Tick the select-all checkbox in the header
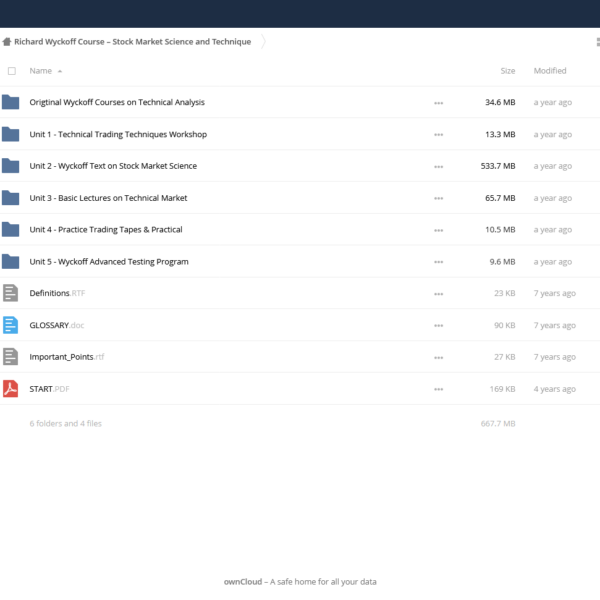600x600 pixels. click(x=12, y=71)
